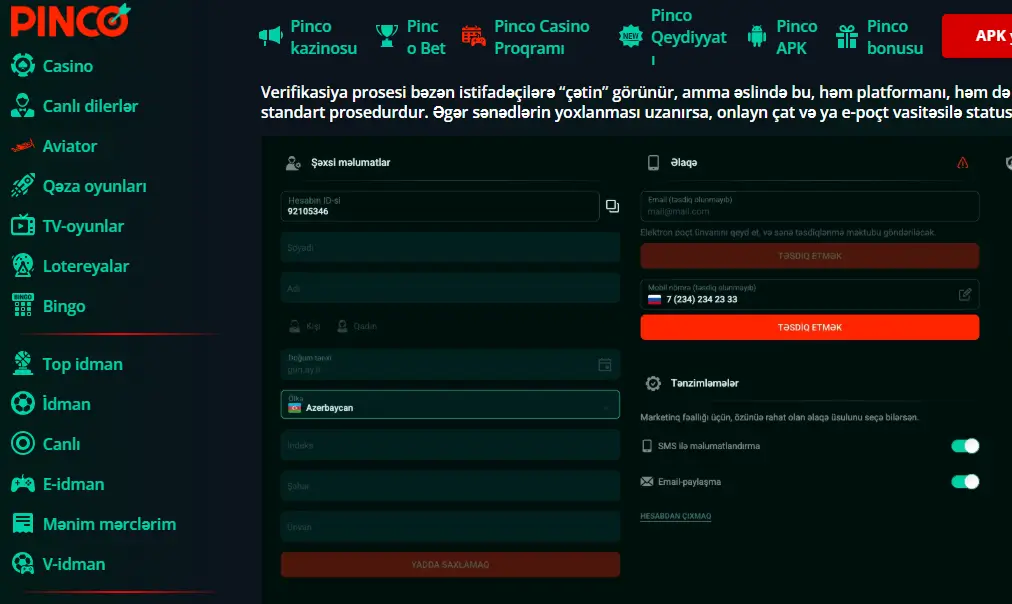Open Pinco Casino Proqramı menu item
1012x604 pixels.
526,37
